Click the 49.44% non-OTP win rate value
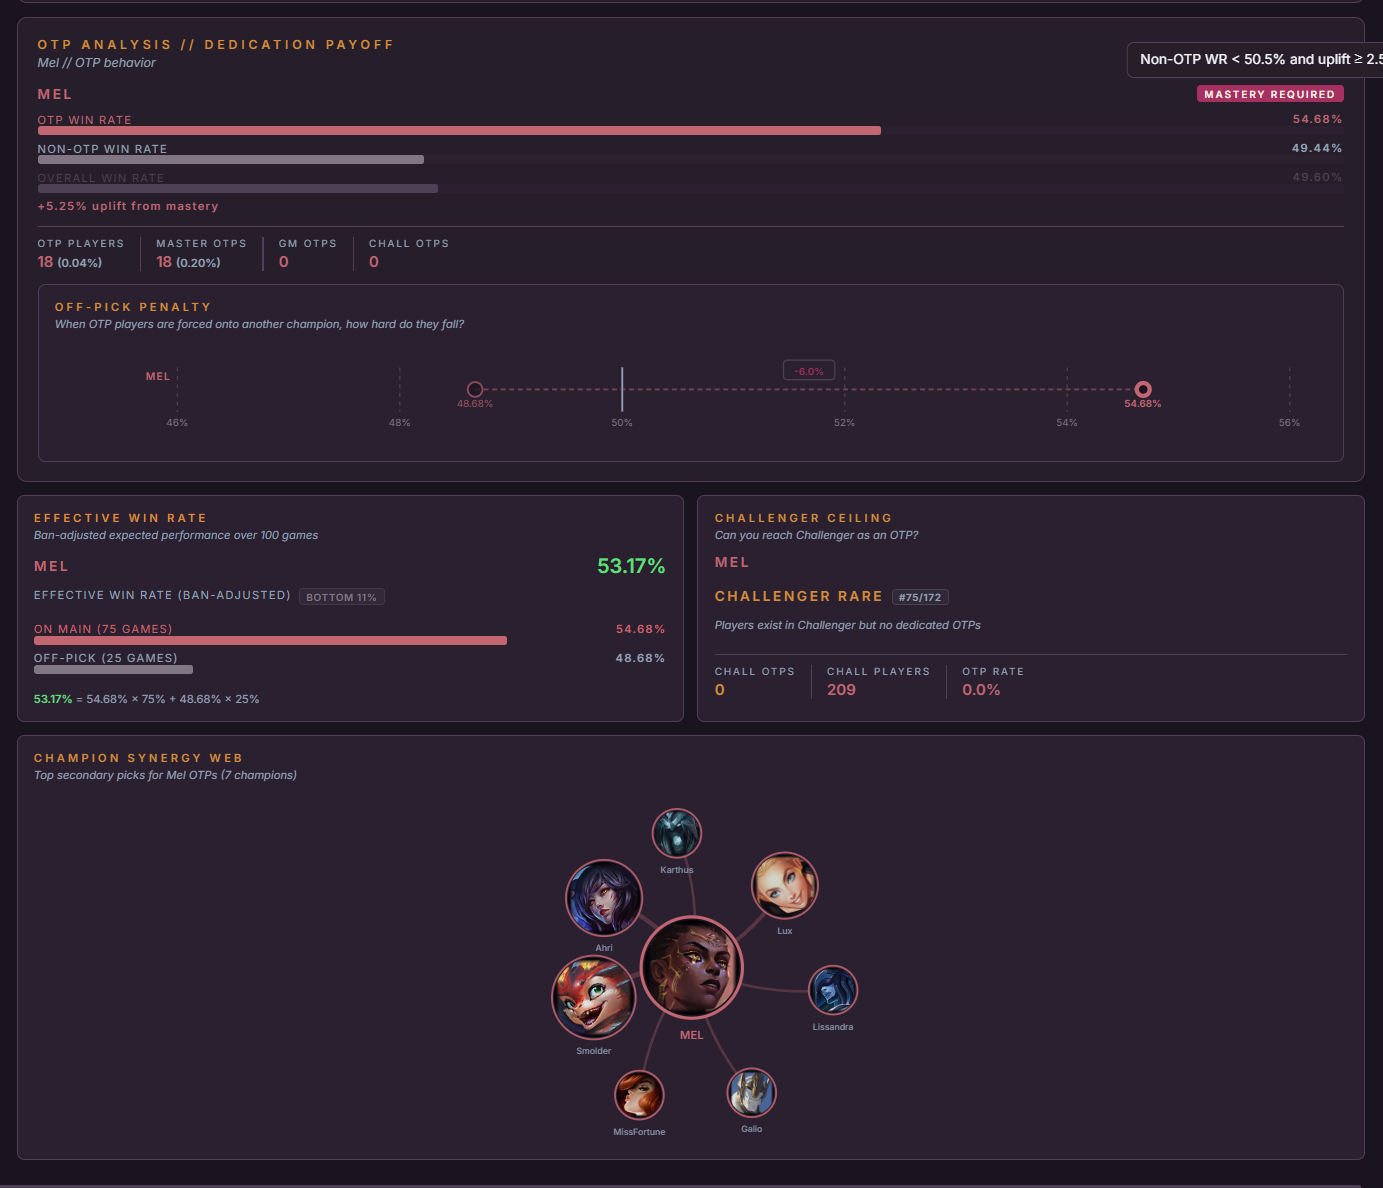1383x1188 pixels. [x=1317, y=148]
